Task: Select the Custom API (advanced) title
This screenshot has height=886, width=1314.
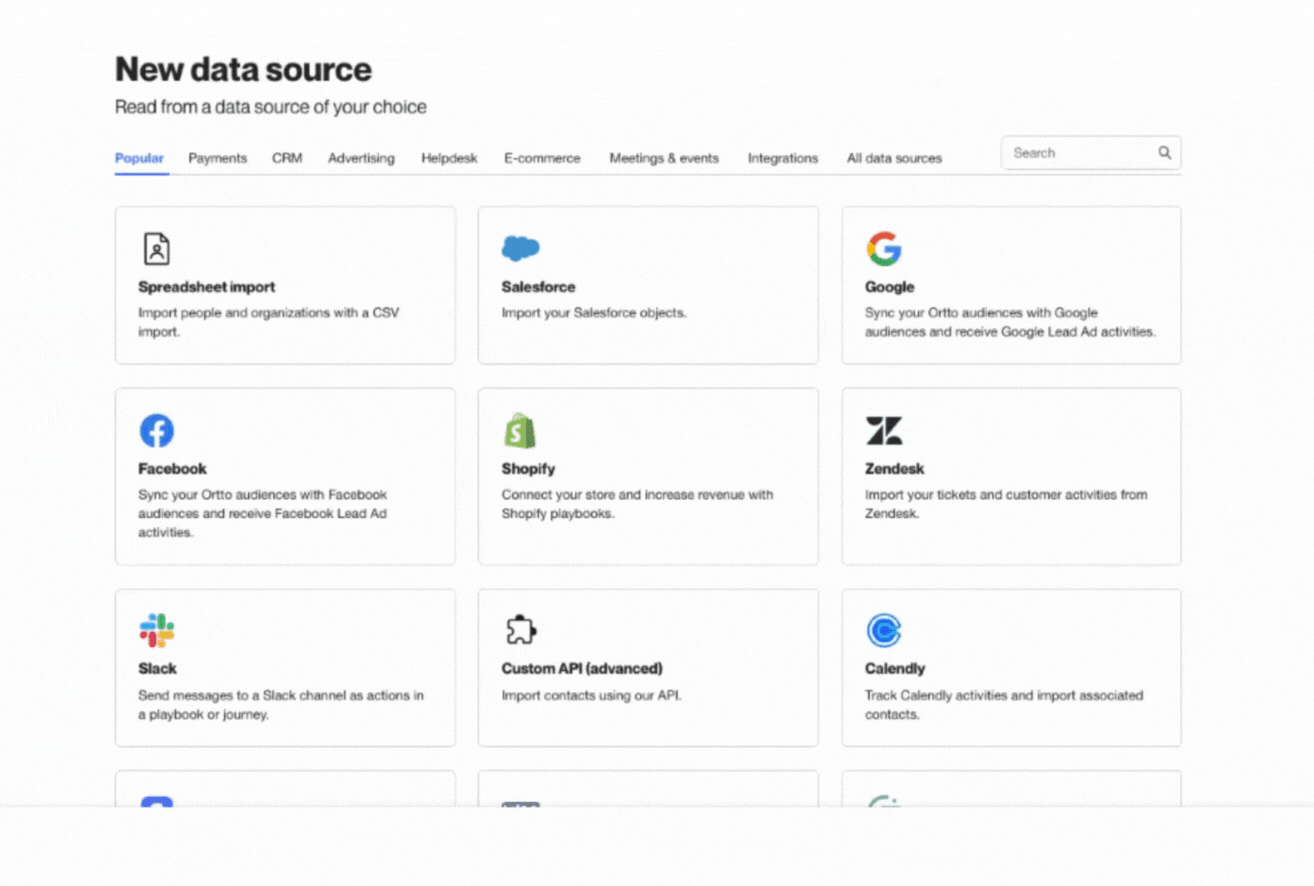Action: tap(582, 669)
